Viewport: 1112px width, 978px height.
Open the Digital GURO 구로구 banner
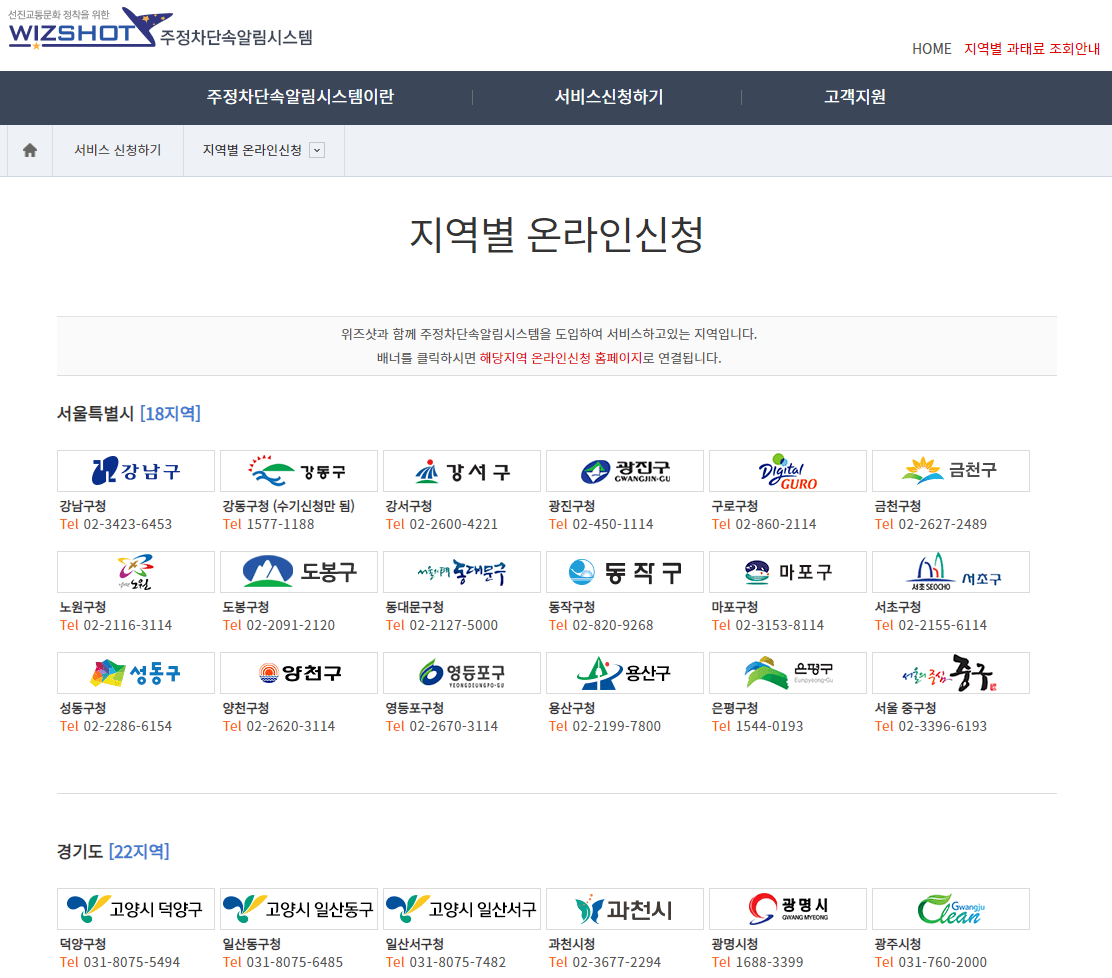[x=787, y=470]
